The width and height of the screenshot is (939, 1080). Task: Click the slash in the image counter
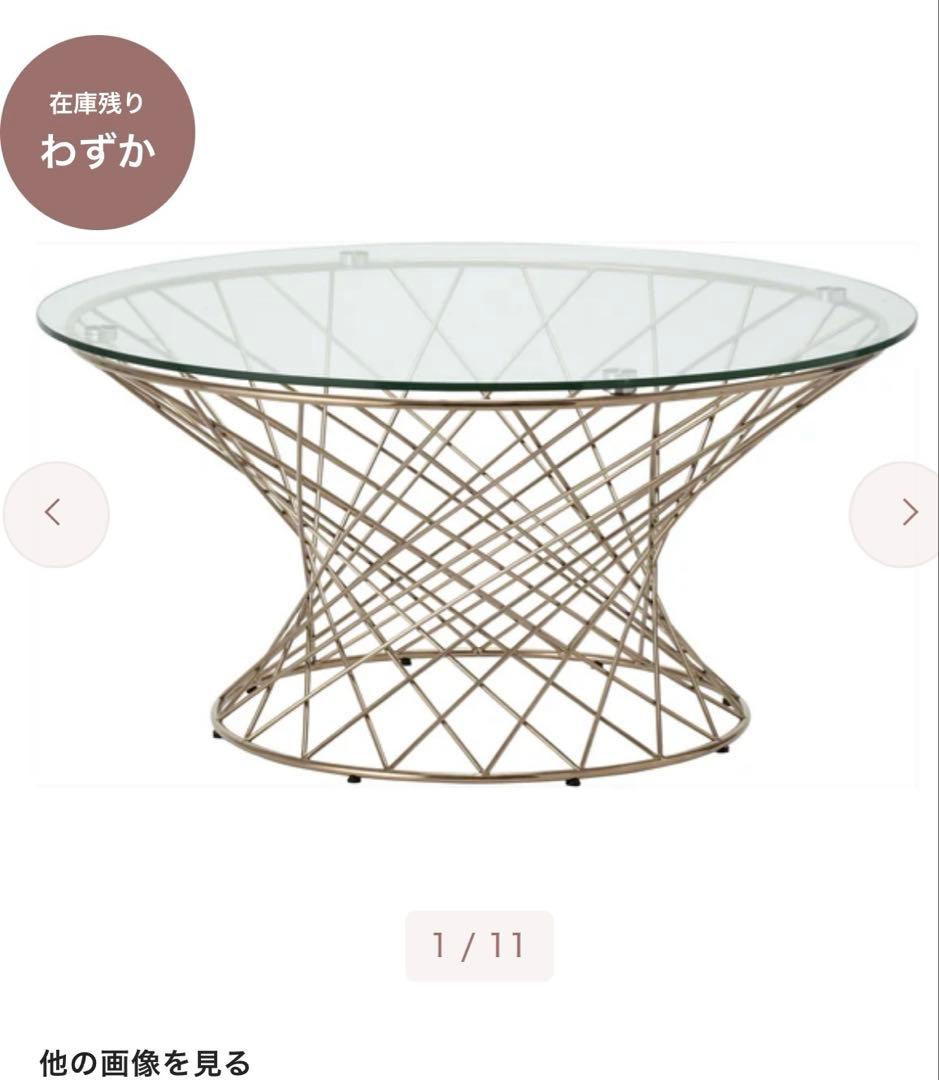pos(468,945)
